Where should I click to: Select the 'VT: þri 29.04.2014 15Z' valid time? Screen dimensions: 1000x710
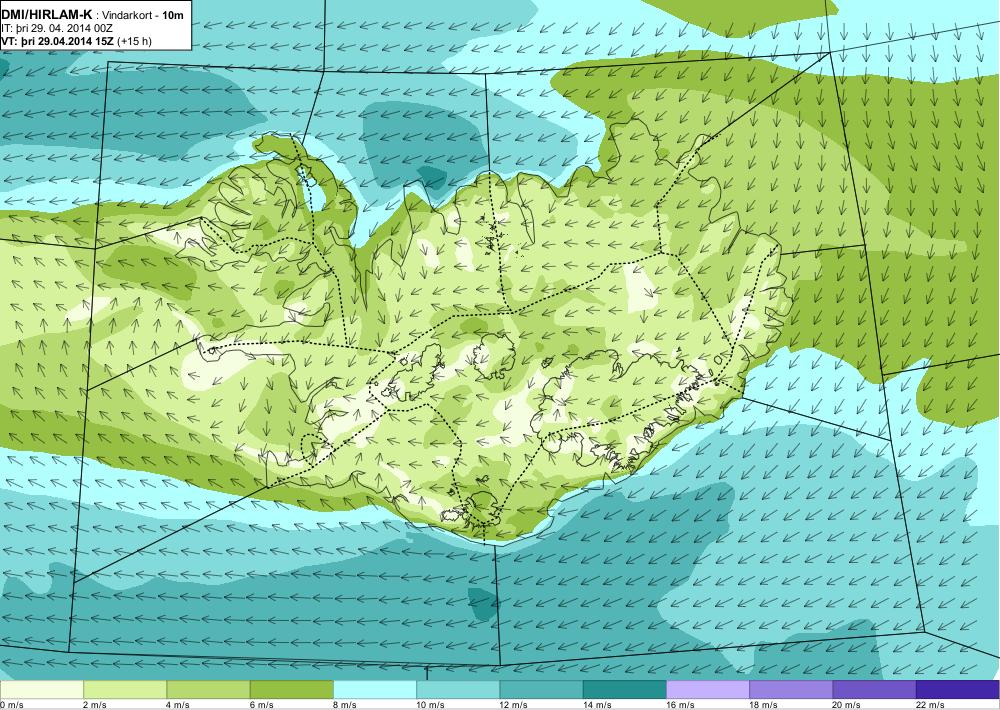(57, 41)
